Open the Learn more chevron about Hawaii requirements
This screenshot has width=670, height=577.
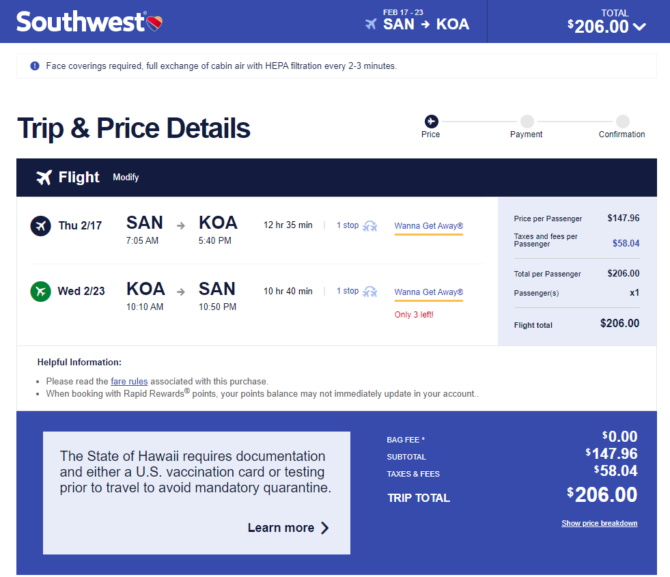click(325, 528)
